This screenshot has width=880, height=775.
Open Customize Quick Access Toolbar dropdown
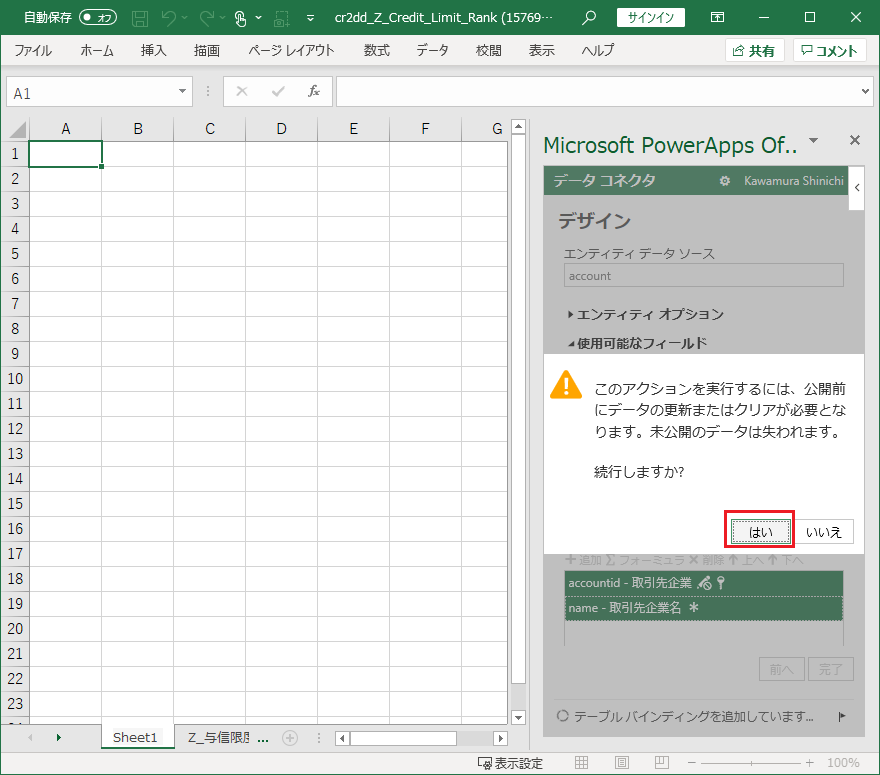point(310,19)
